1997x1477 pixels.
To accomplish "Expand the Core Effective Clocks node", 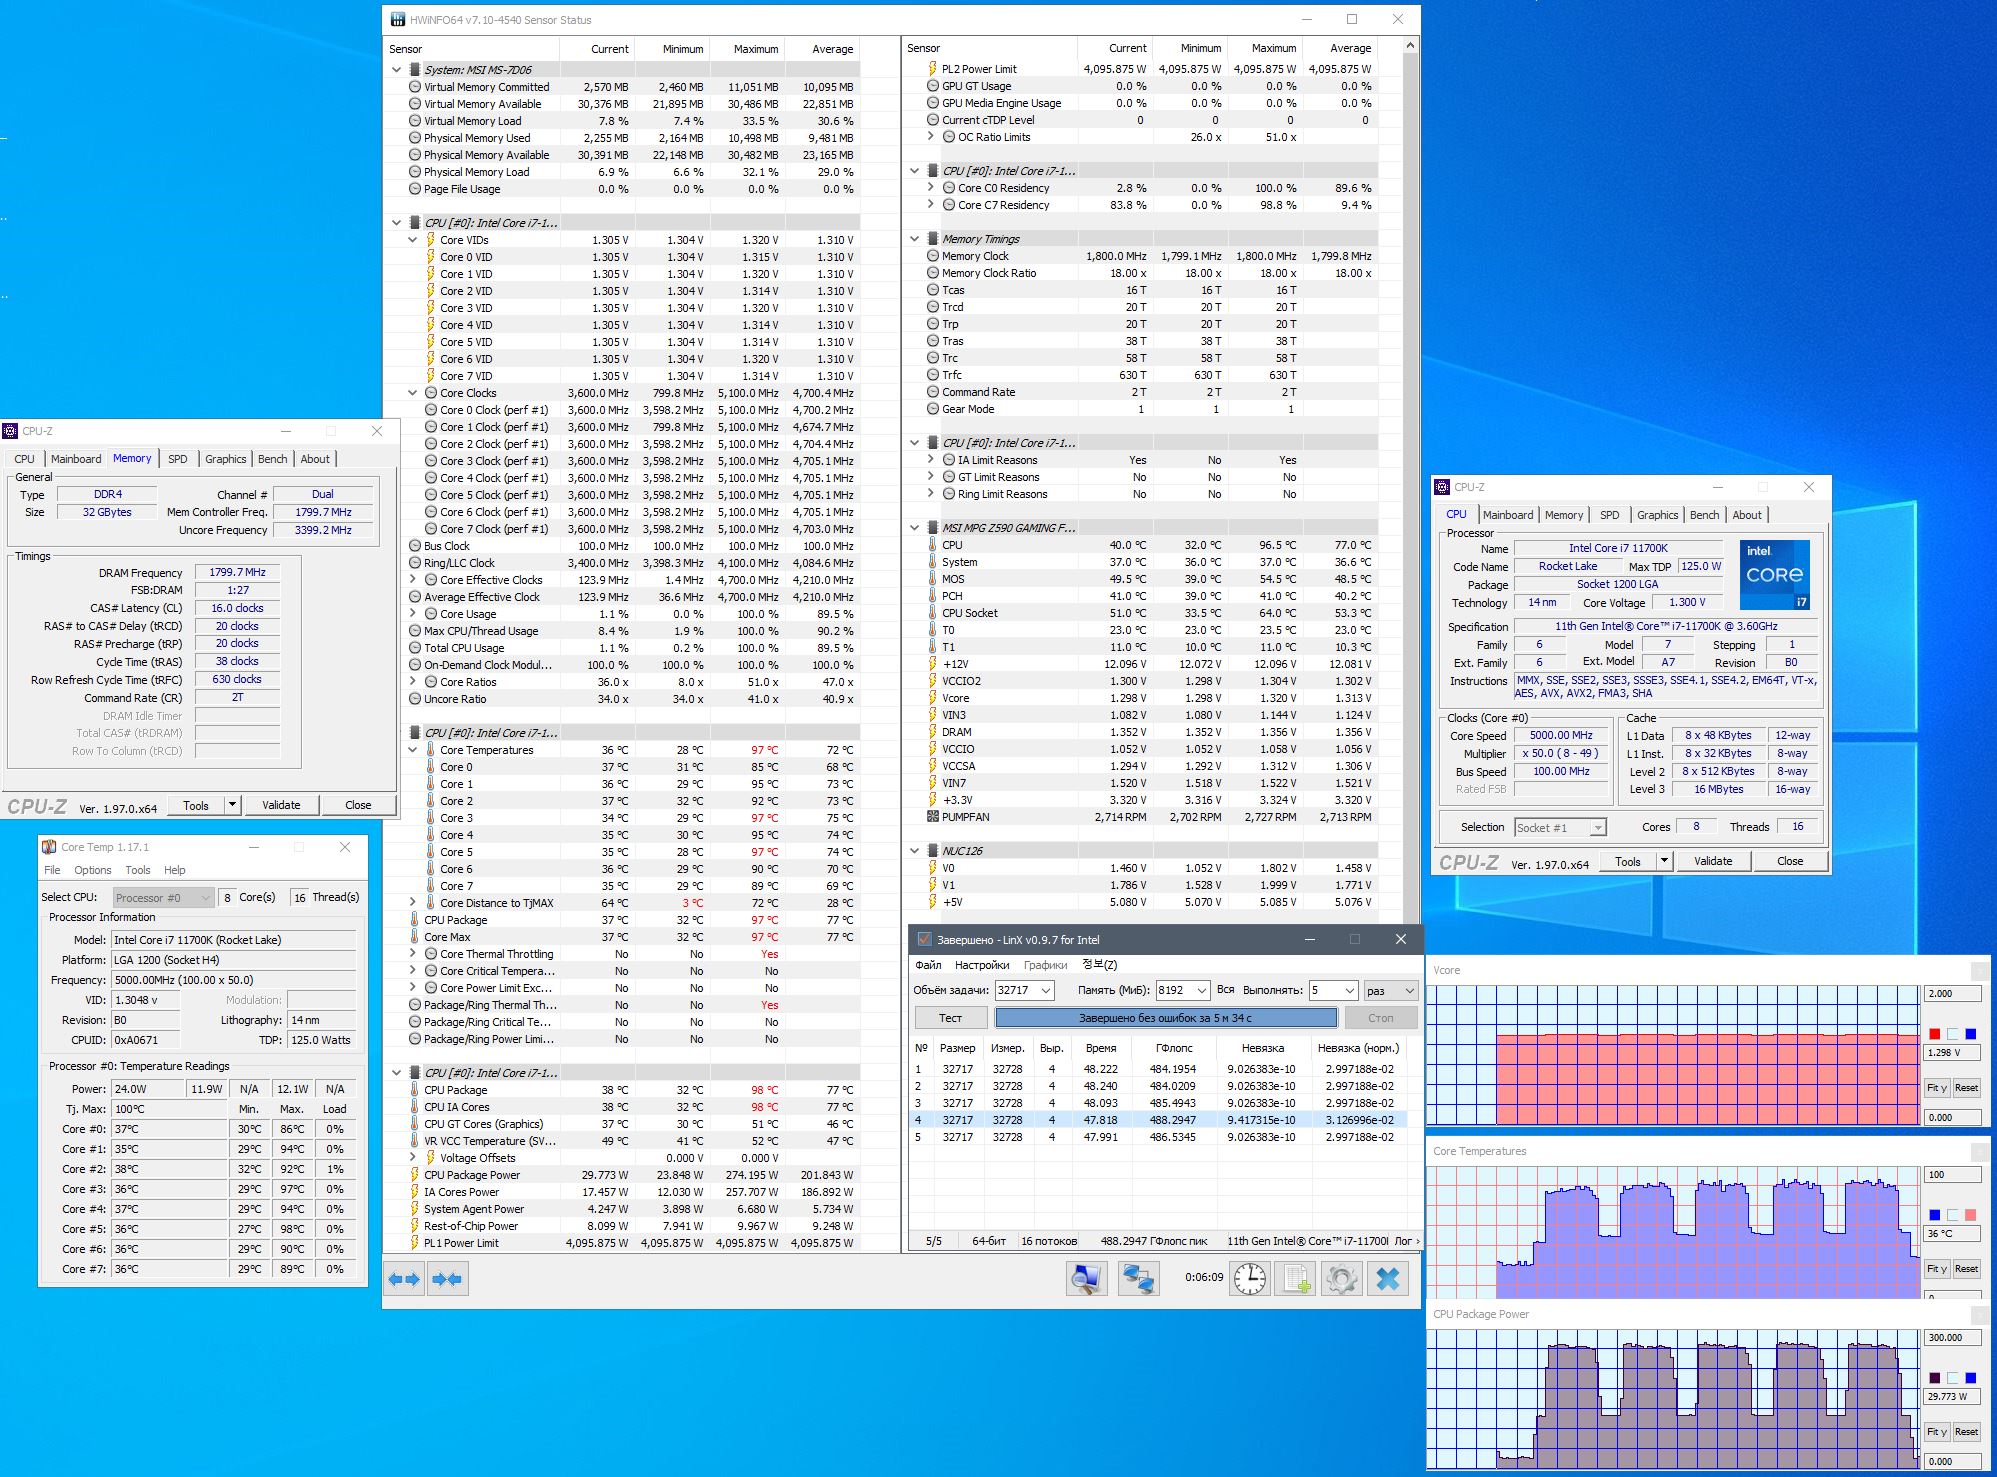I will tap(413, 580).
